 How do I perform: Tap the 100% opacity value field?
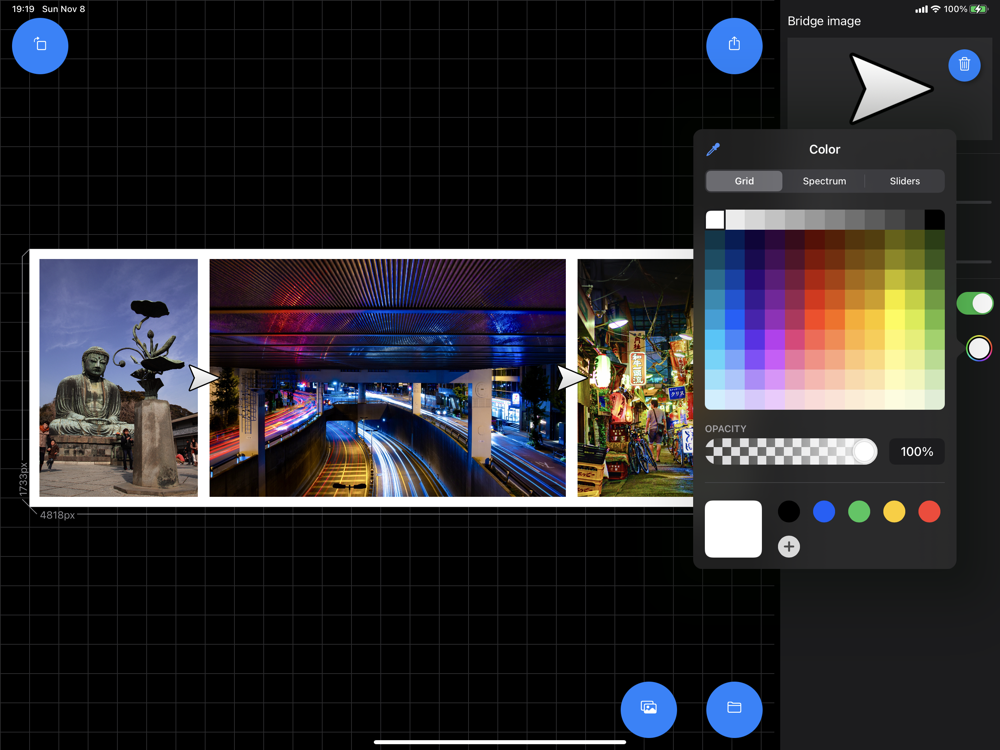[x=916, y=452]
